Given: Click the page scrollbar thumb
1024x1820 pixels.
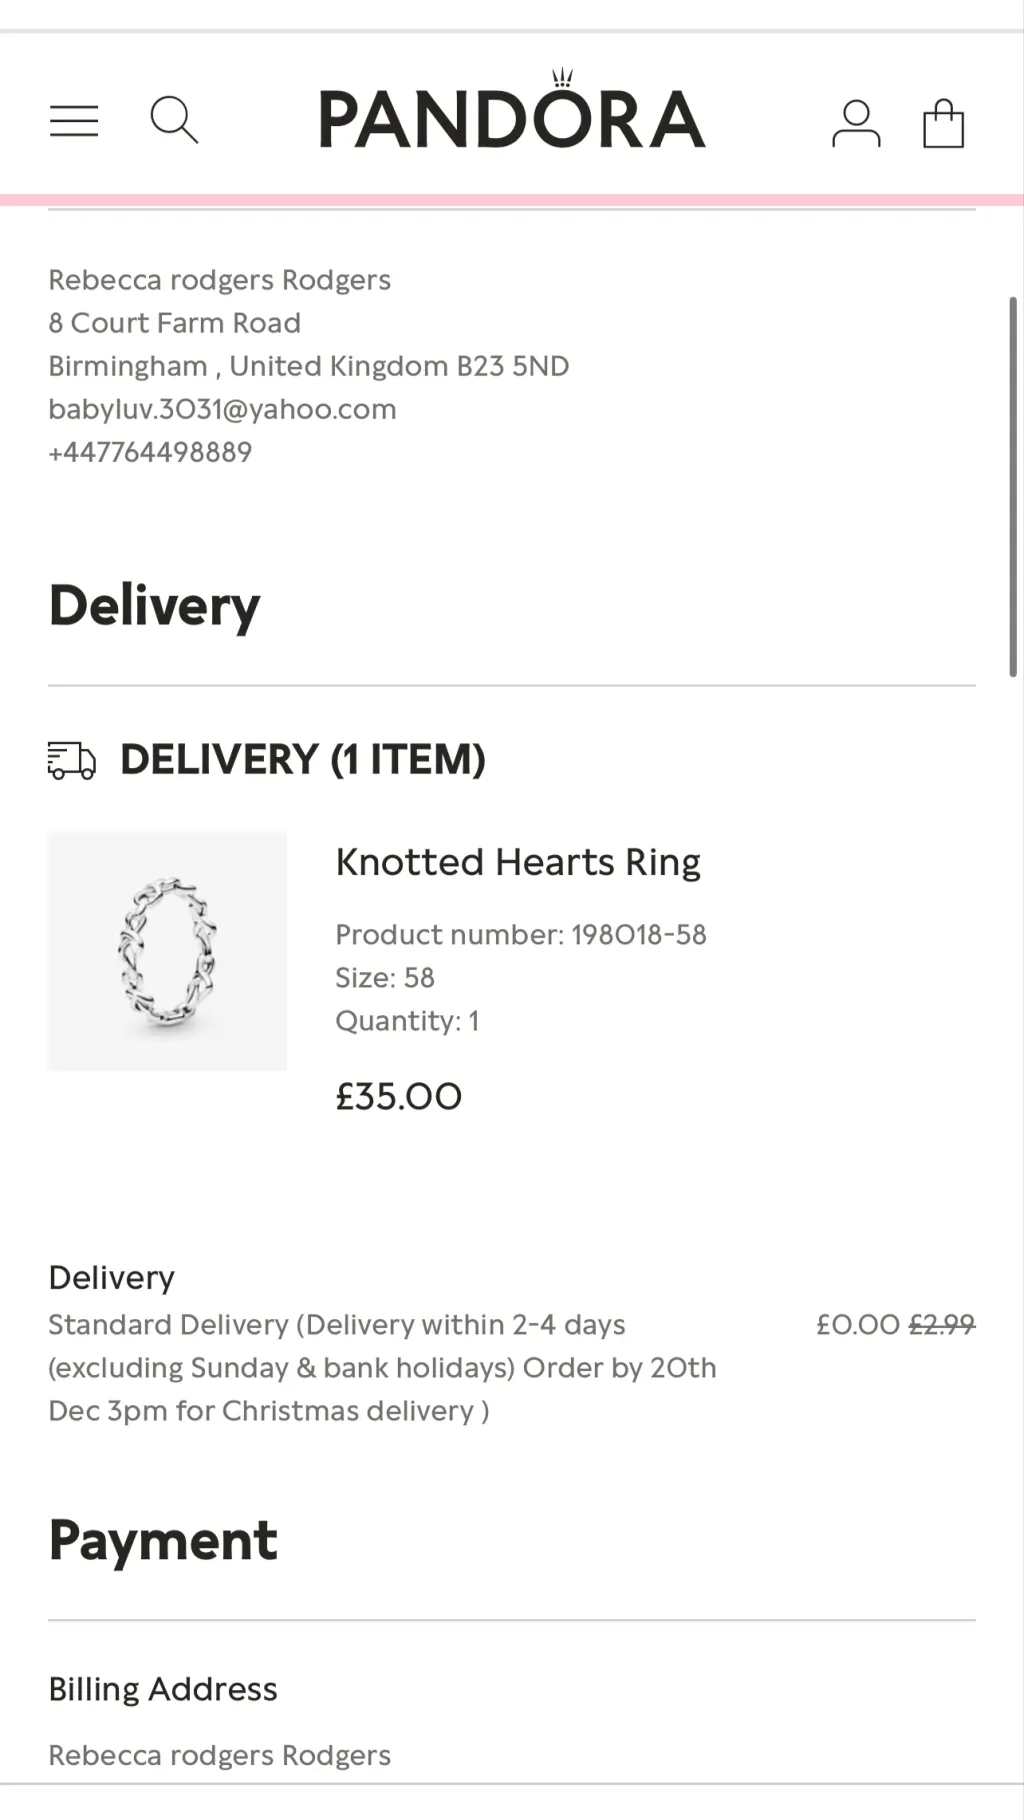Looking at the screenshot, I should (x=1012, y=486).
